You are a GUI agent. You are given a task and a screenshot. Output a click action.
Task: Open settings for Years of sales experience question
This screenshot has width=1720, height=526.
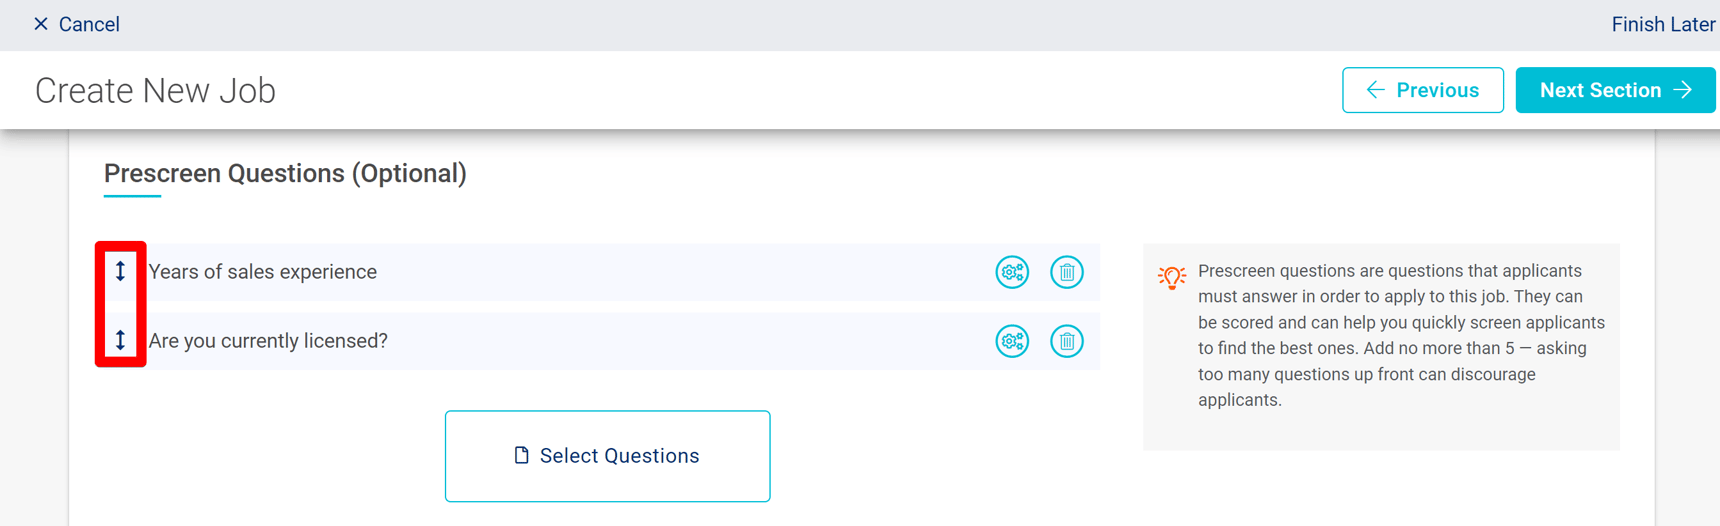[1012, 272]
